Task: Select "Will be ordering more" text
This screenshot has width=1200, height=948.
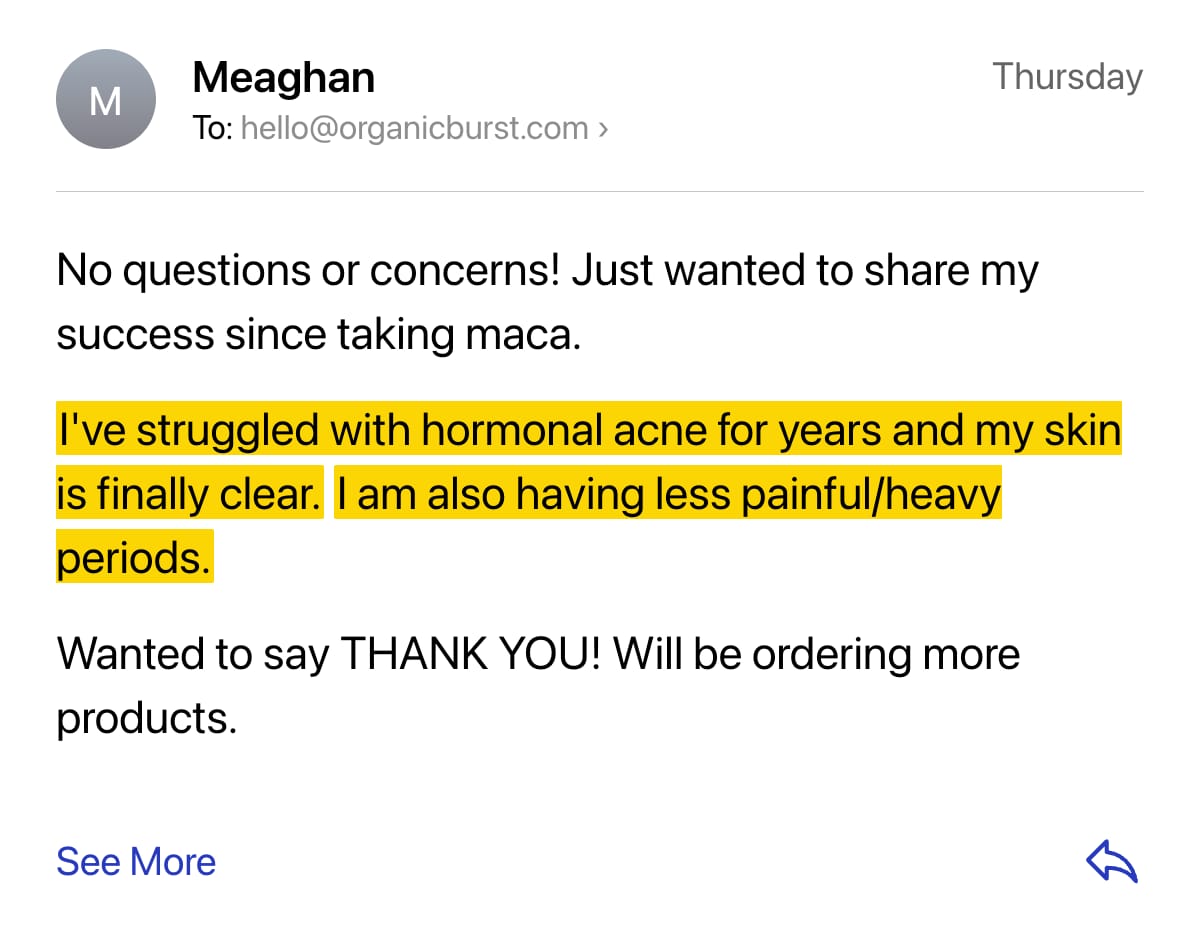Action: (x=817, y=654)
